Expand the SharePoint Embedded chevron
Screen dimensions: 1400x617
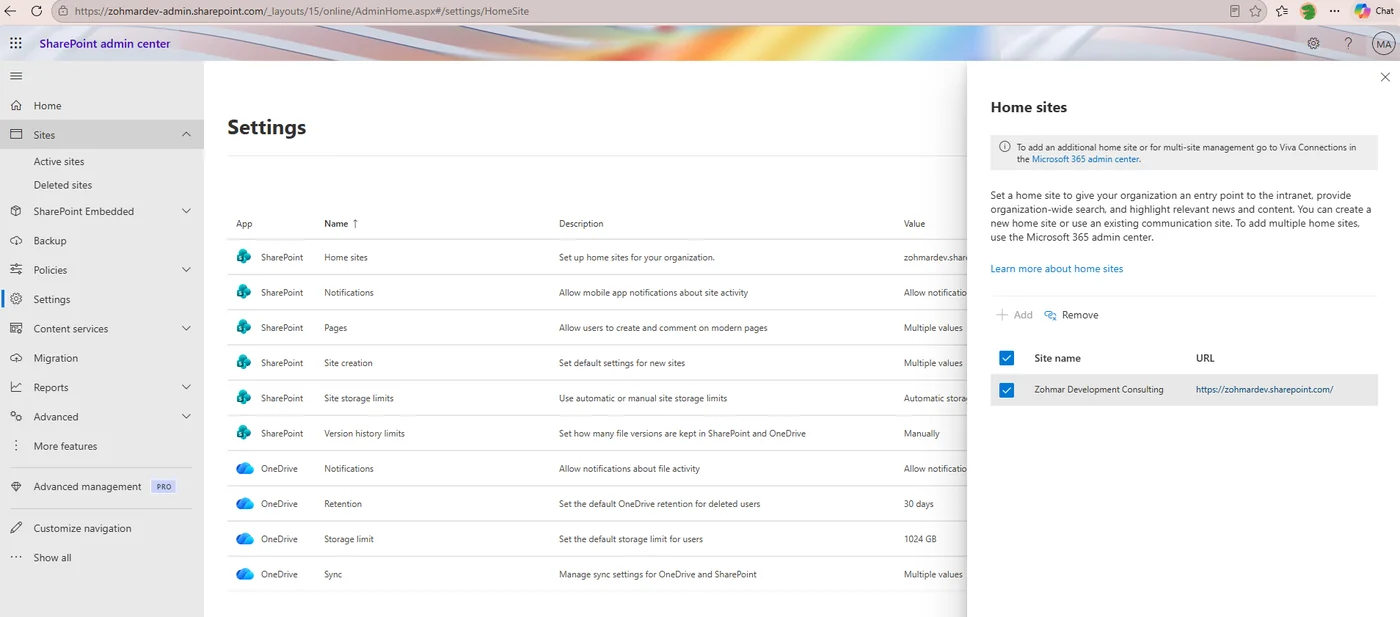point(186,211)
